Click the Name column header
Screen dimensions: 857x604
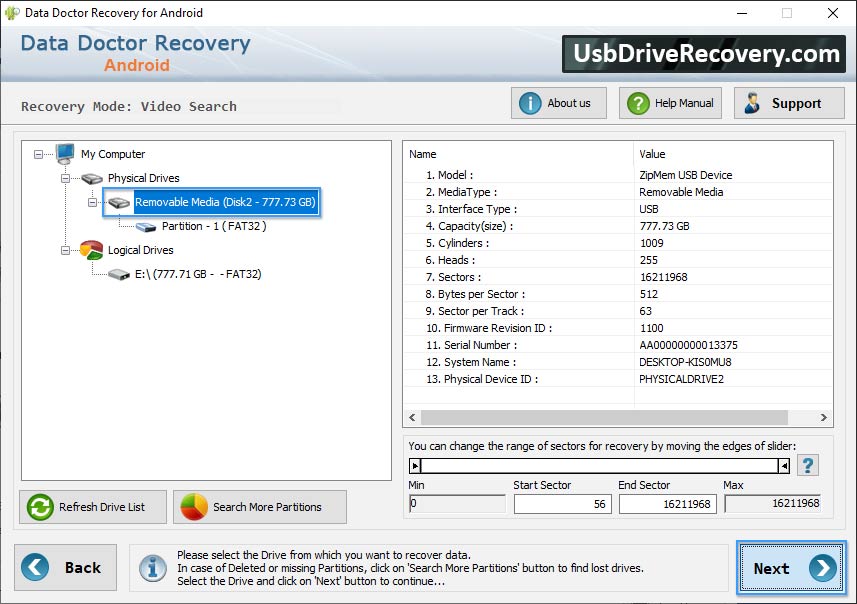(x=519, y=154)
